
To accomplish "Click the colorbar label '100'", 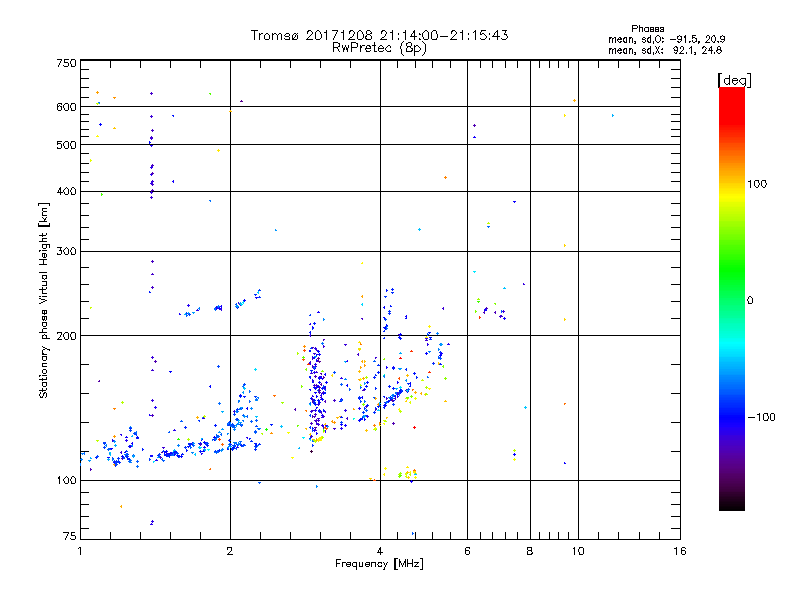I will pyautogui.click(x=757, y=184).
